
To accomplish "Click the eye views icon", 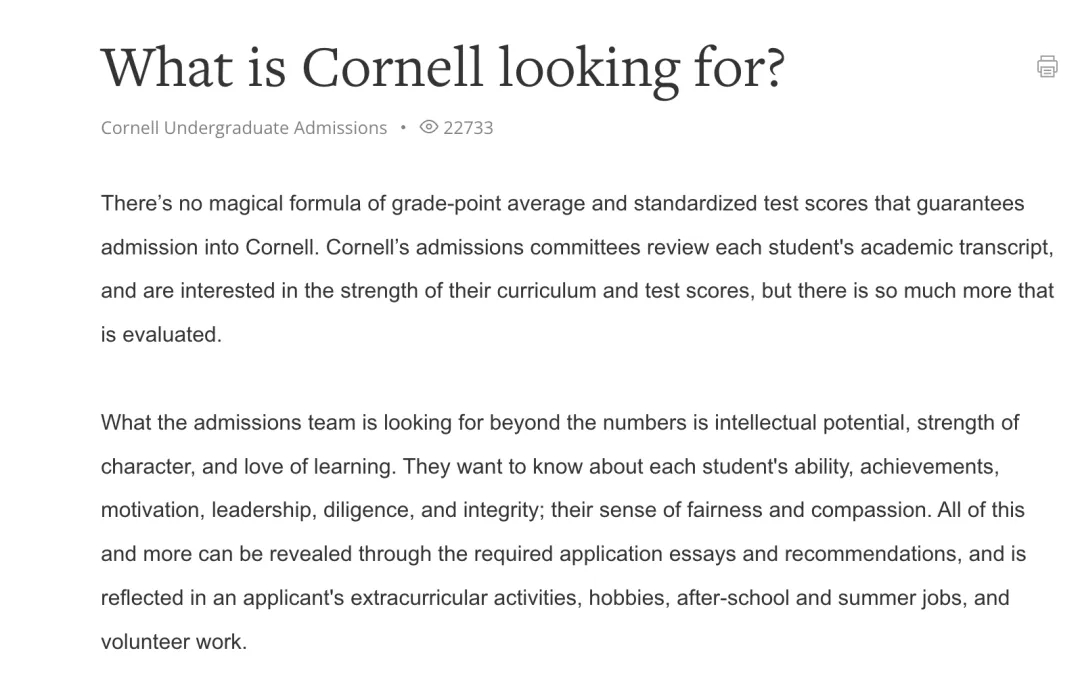I will click(x=429, y=127).
